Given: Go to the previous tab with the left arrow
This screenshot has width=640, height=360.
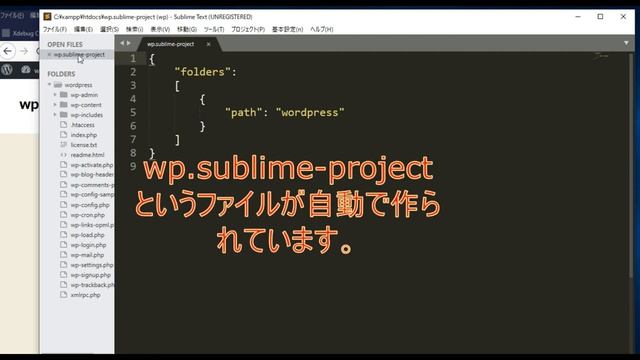Looking at the screenshot, I should coord(122,43).
